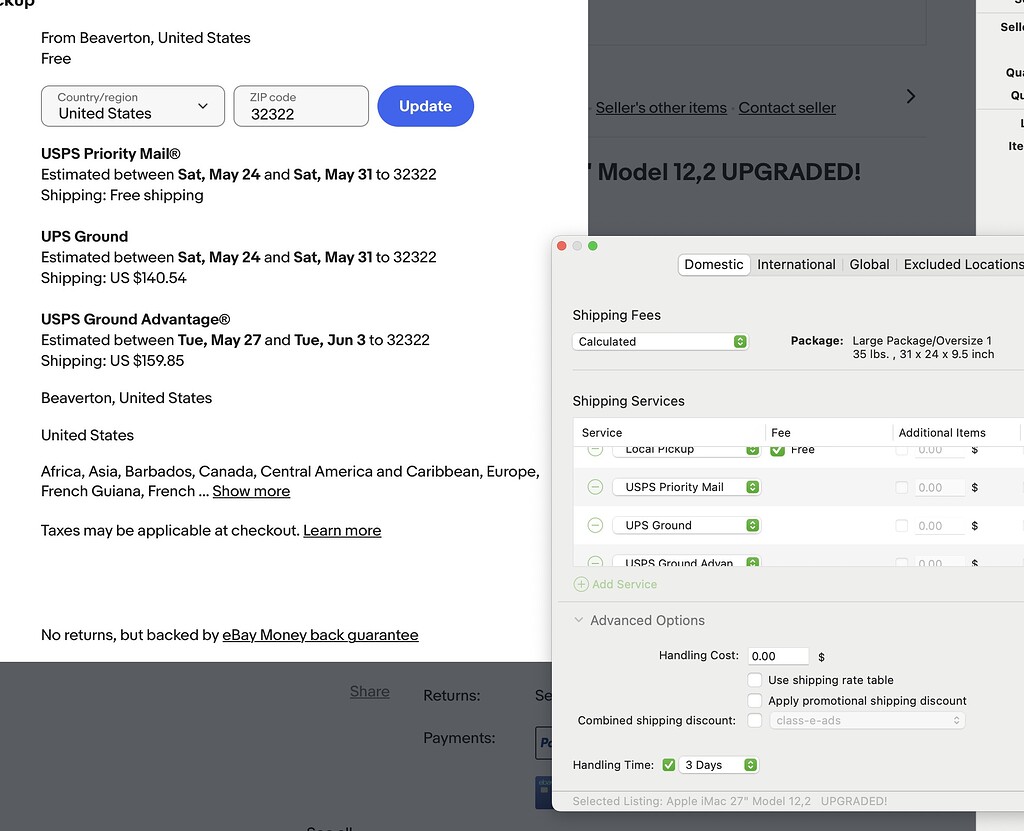1024x831 pixels.
Task: Enable Use shipping rate table
Action: tap(754, 680)
